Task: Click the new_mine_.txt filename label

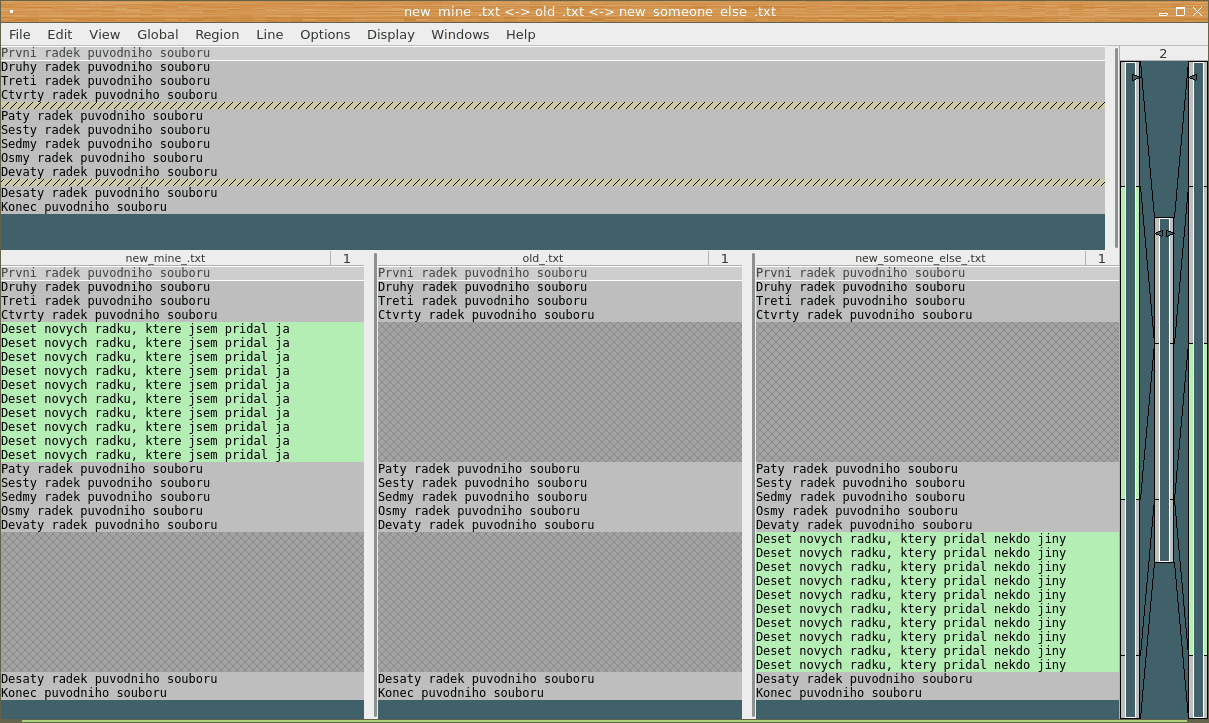Action: (165, 258)
